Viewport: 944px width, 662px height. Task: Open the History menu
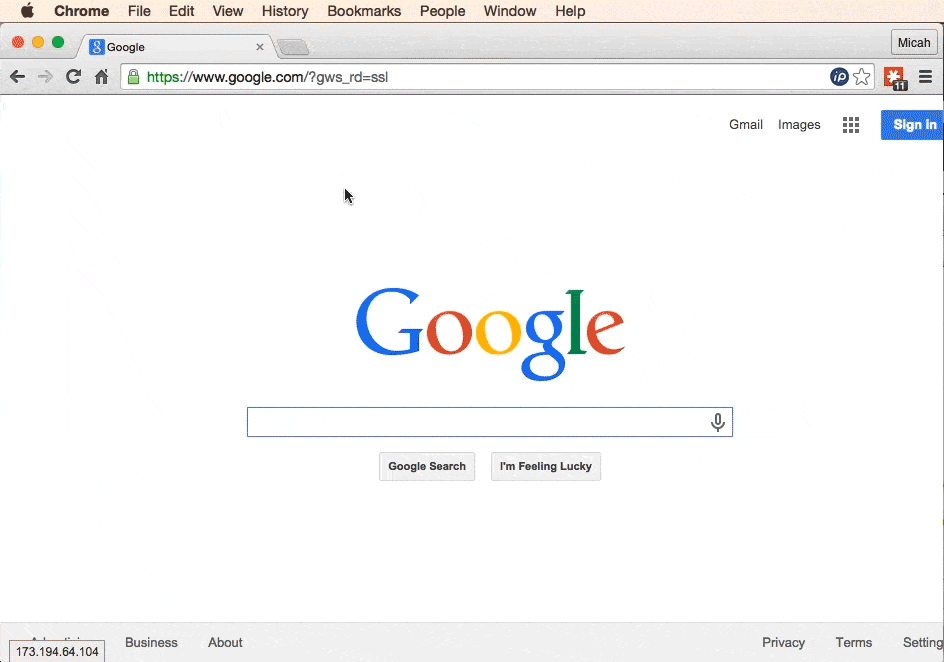[x=285, y=11]
